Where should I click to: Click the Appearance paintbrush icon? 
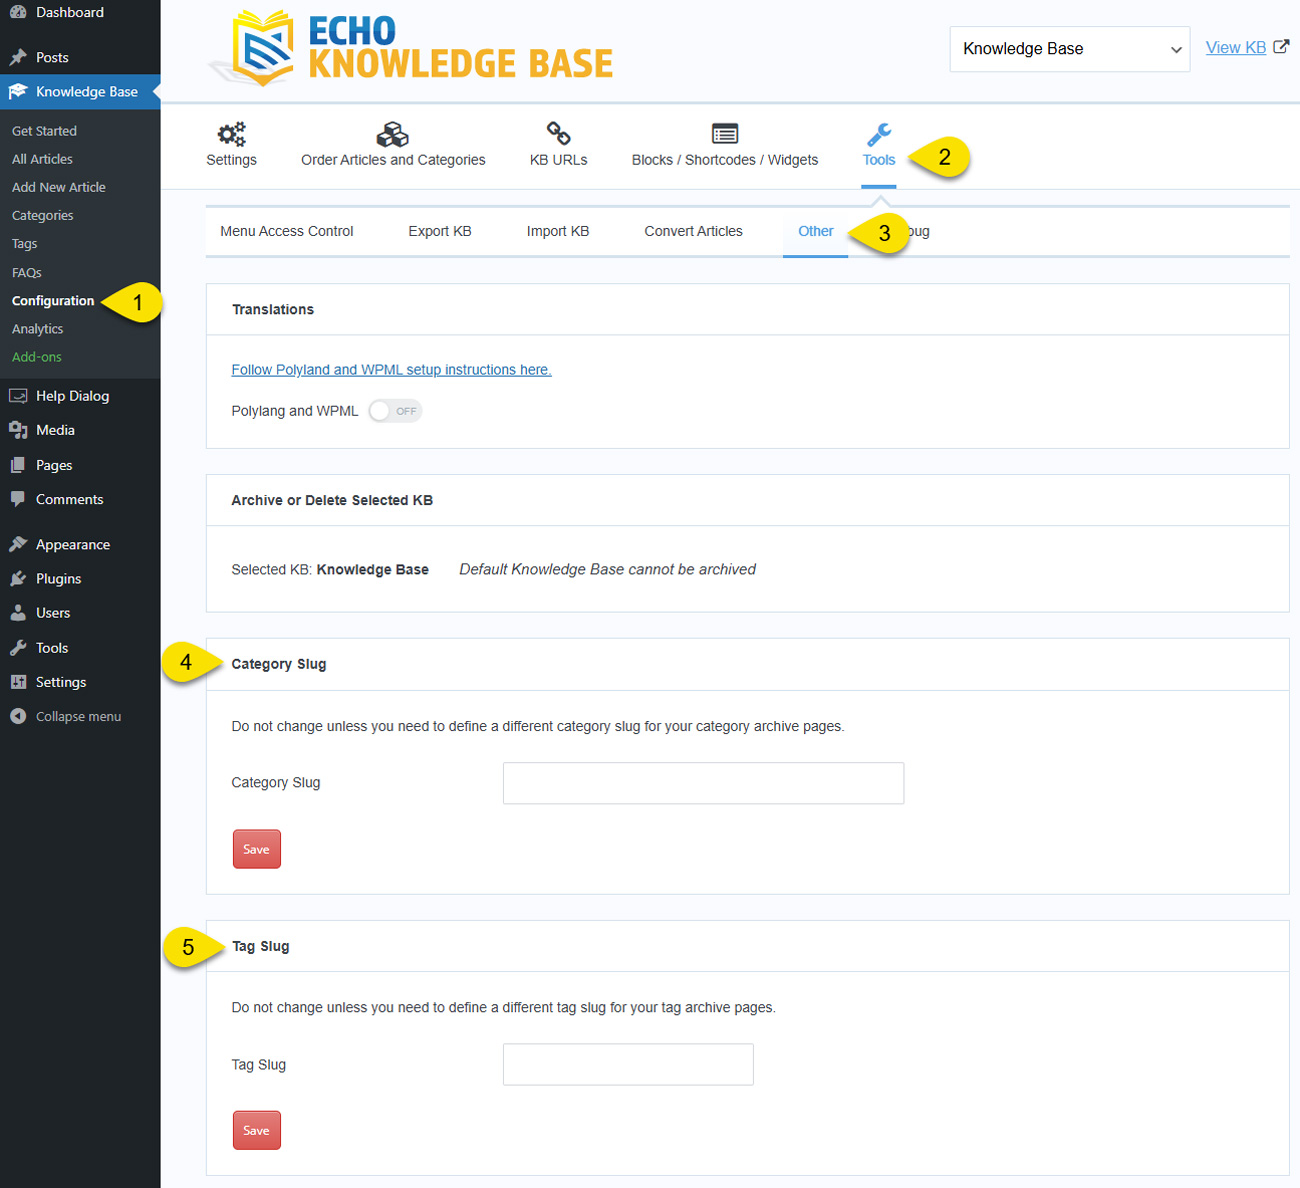(18, 544)
